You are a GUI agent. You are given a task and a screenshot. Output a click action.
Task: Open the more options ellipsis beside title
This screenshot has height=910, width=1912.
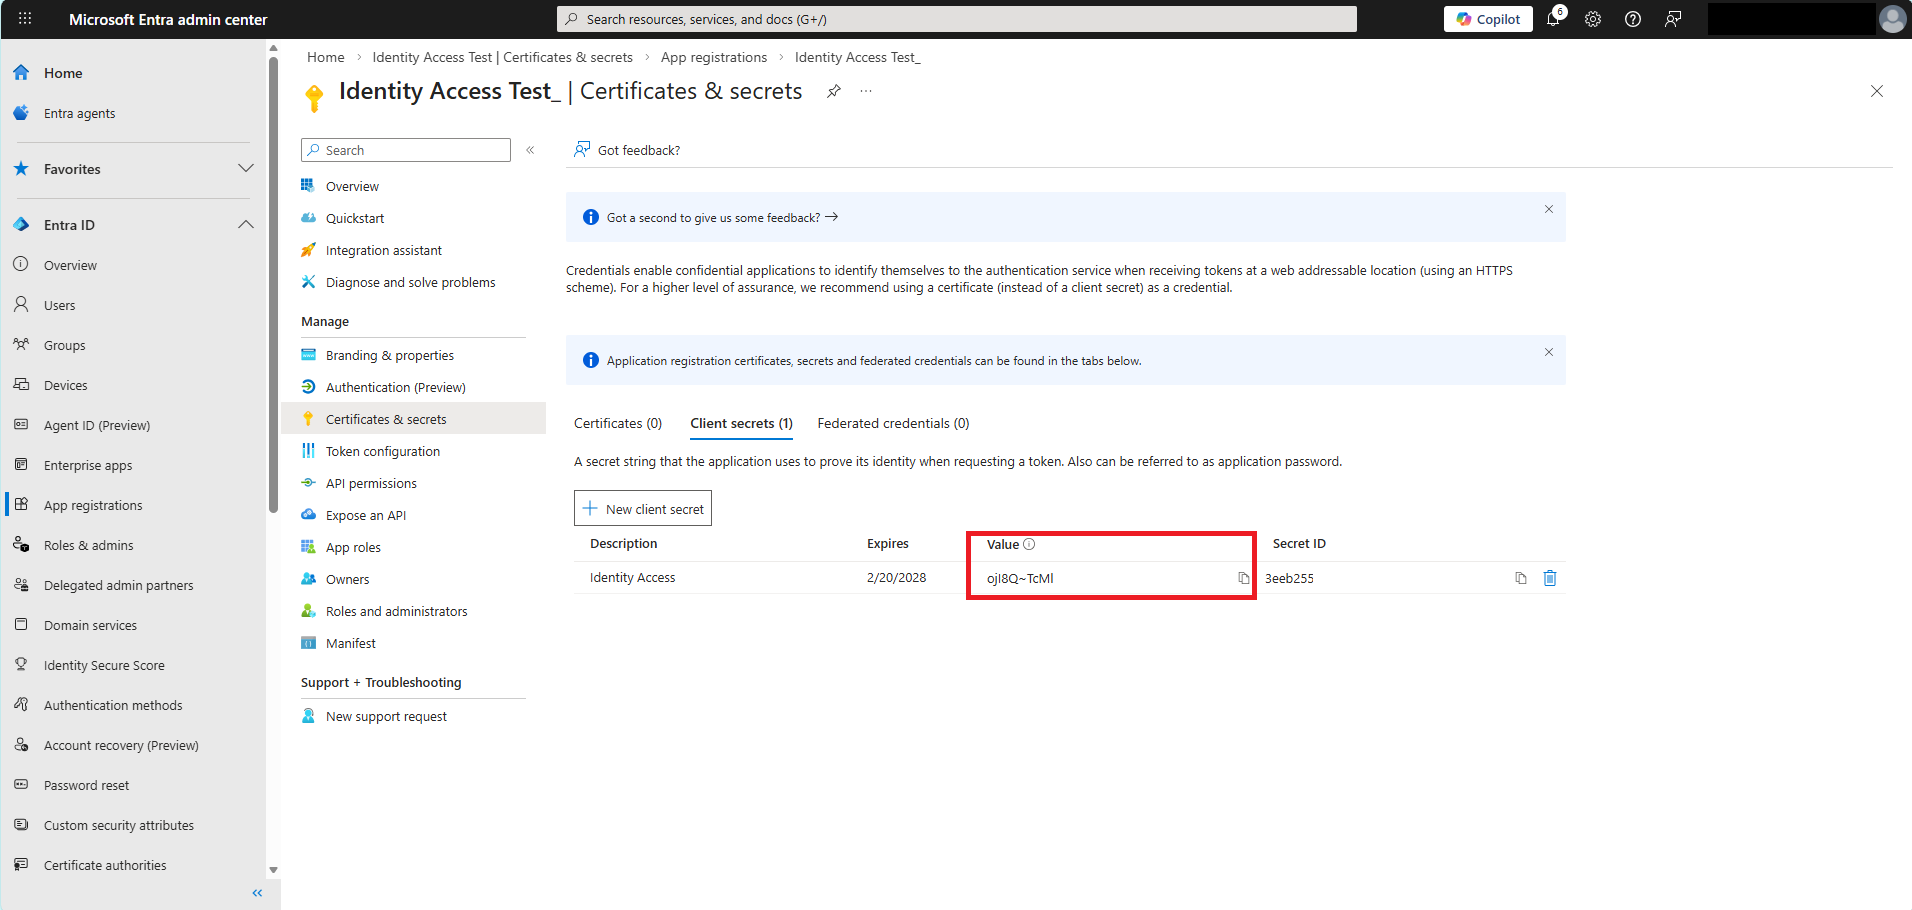tap(866, 91)
